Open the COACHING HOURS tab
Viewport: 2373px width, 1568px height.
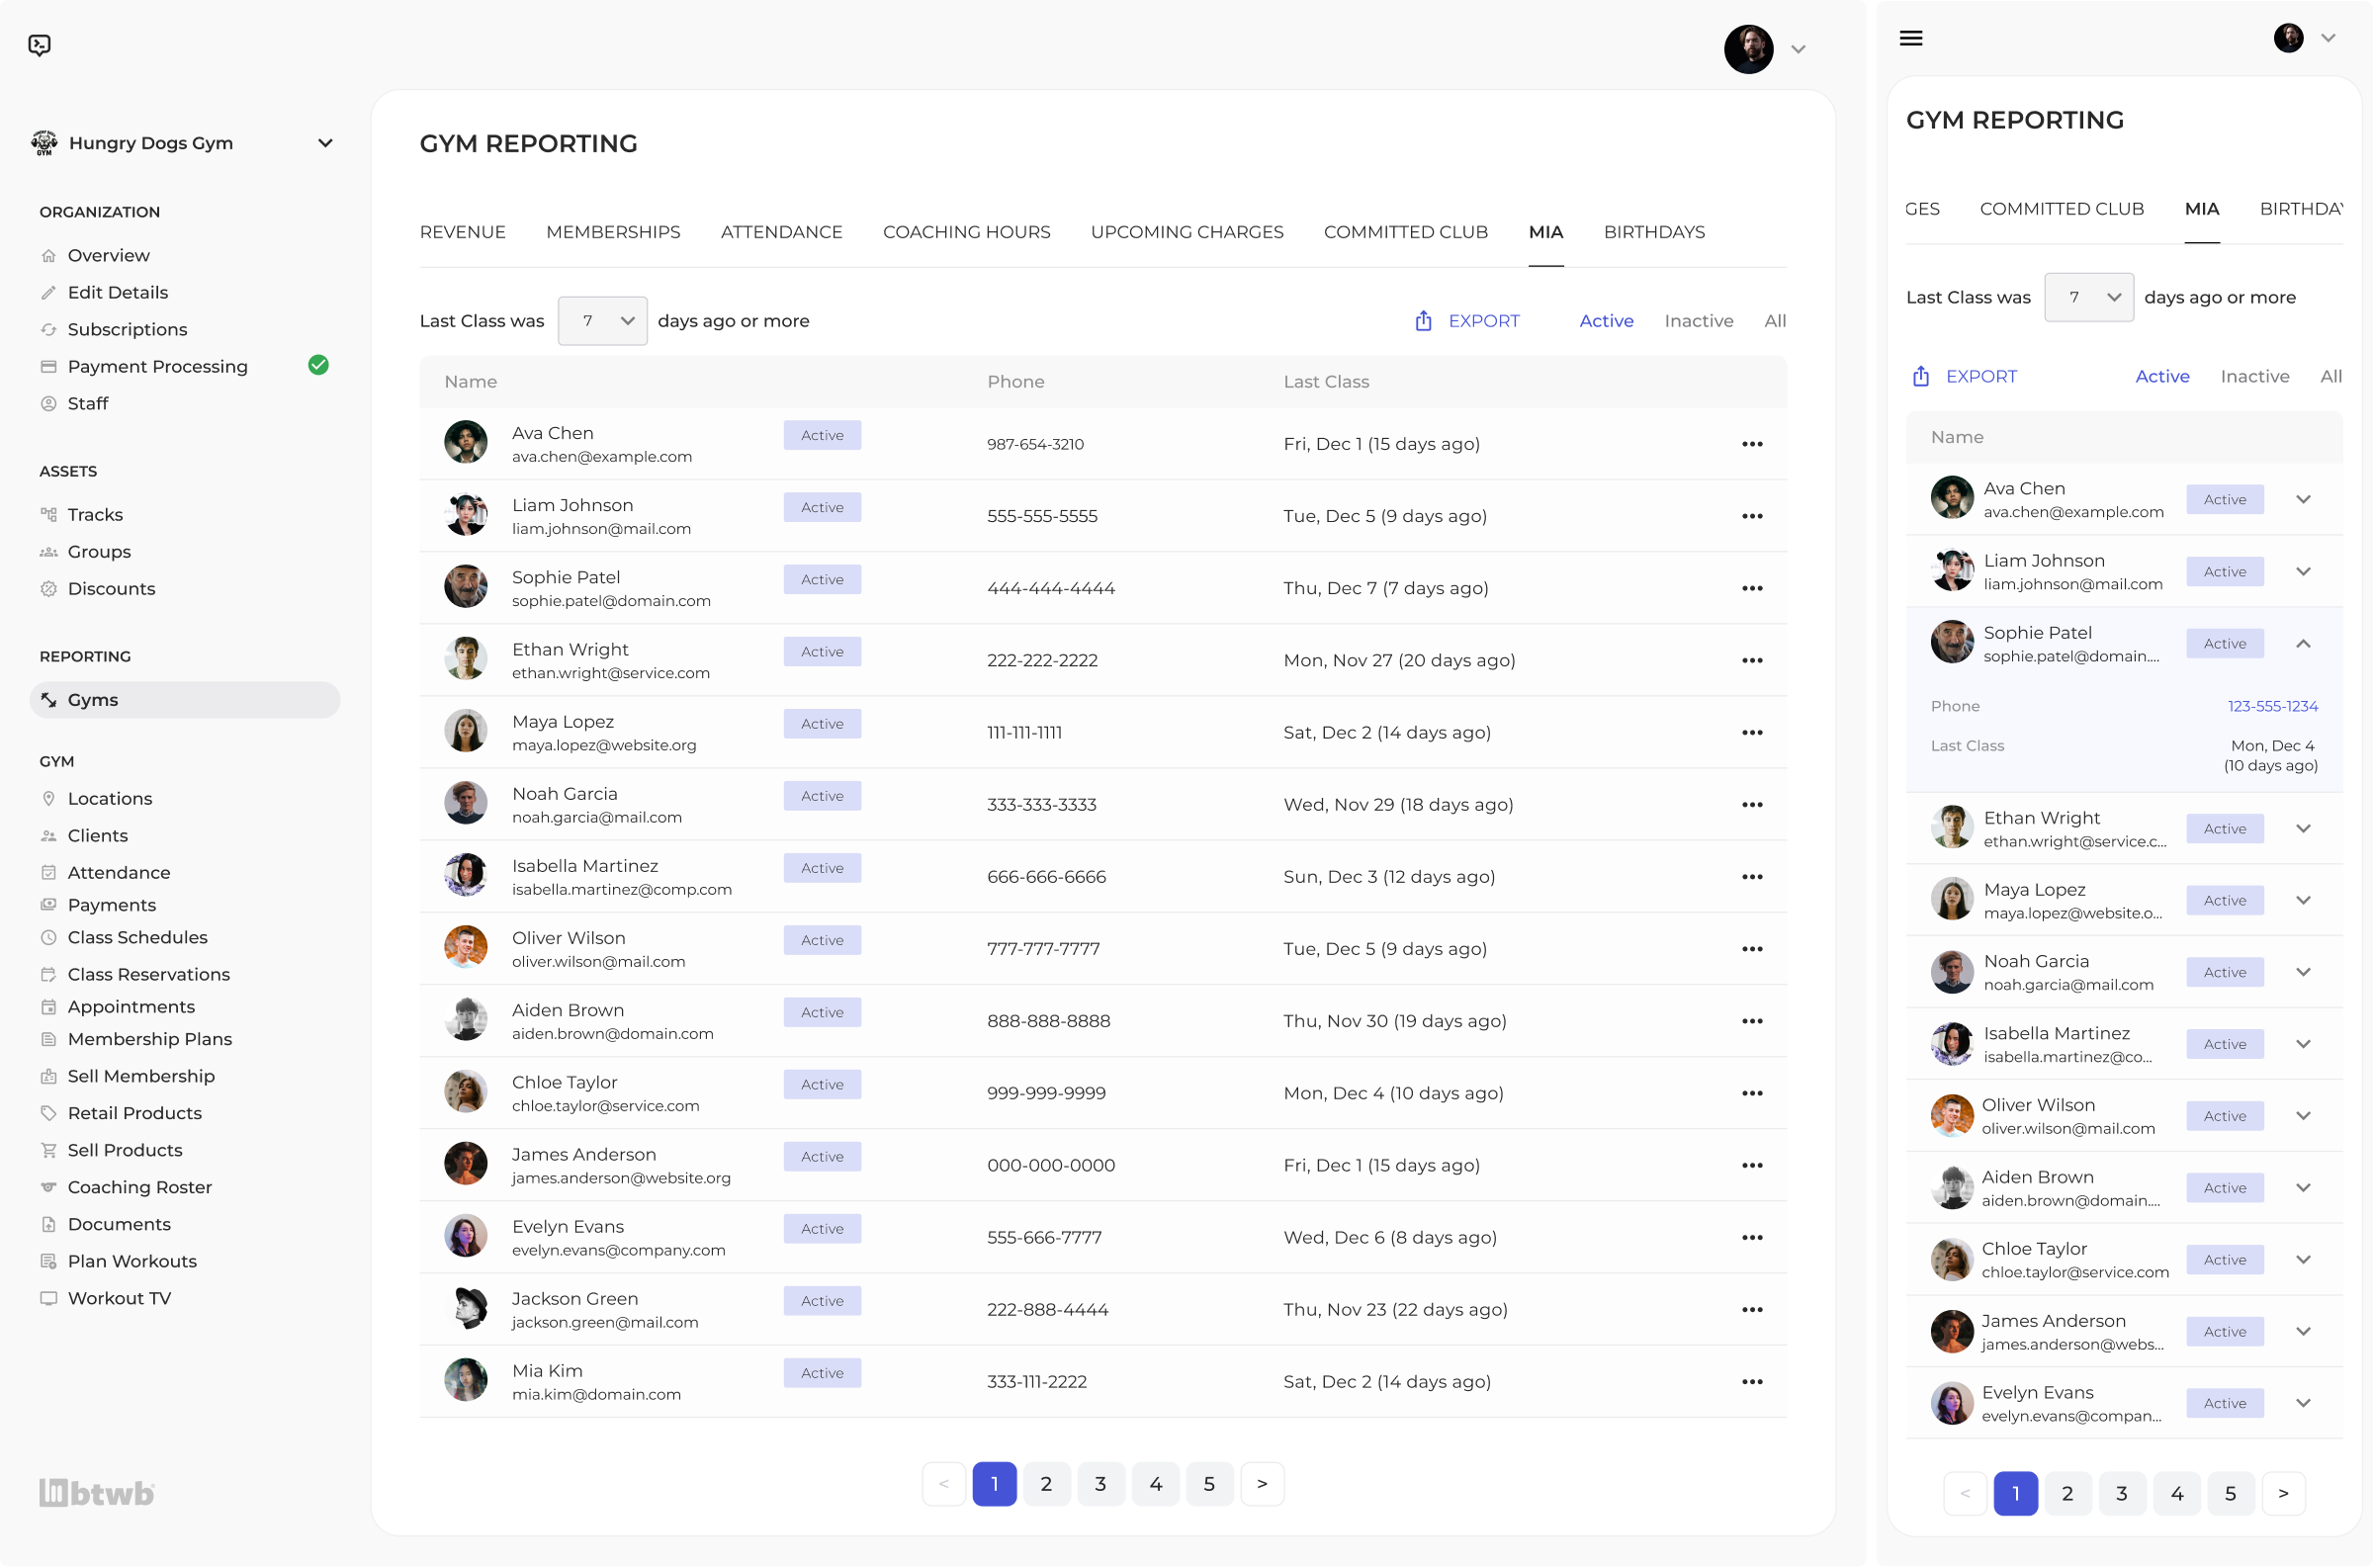pyautogui.click(x=966, y=231)
